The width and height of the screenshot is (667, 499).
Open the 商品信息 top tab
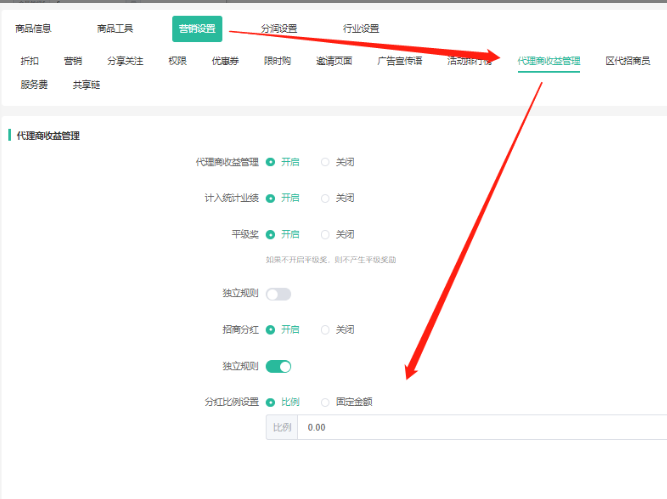[x=33, y=29]
